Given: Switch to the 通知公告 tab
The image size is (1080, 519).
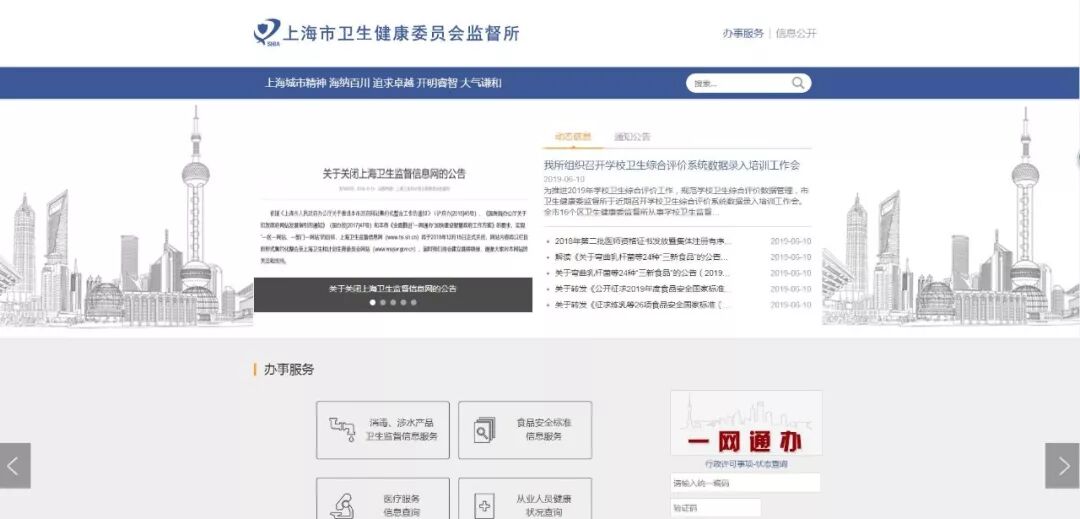Looking at the screenshot, I should tap(632, 136).
